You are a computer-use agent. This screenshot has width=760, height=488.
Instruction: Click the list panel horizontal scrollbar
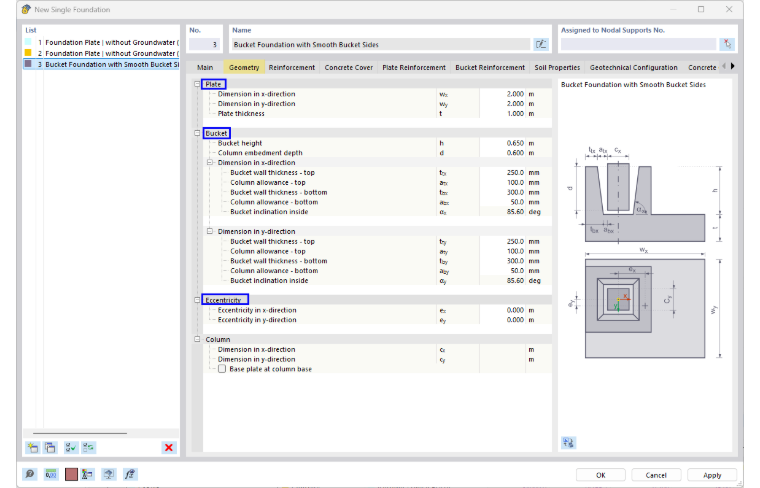tap(80, 433)
